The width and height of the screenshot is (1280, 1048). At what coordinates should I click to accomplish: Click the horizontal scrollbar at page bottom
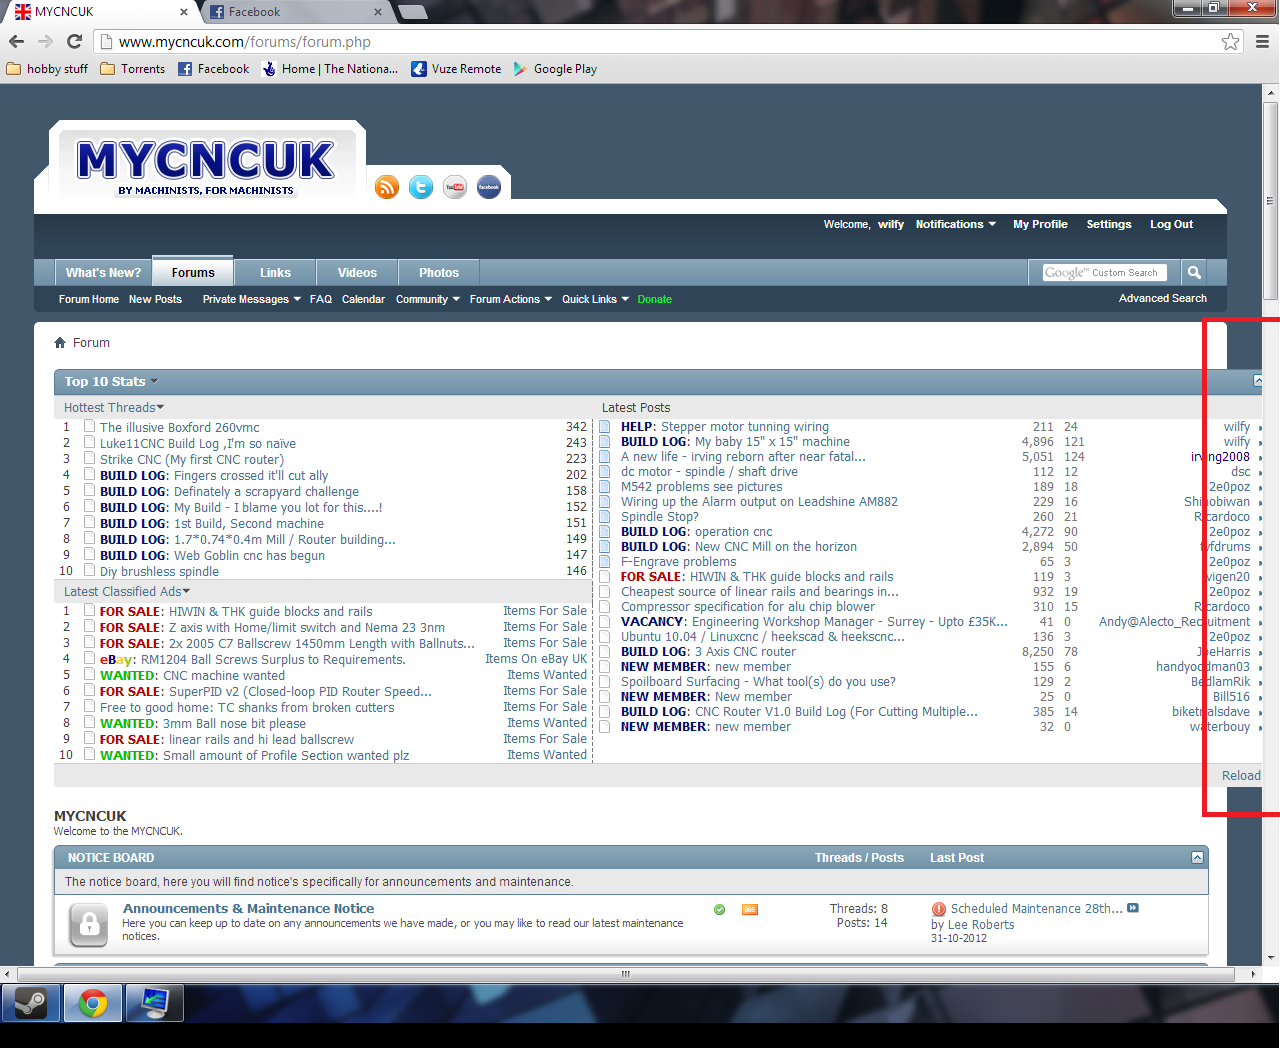coord(626,973)
